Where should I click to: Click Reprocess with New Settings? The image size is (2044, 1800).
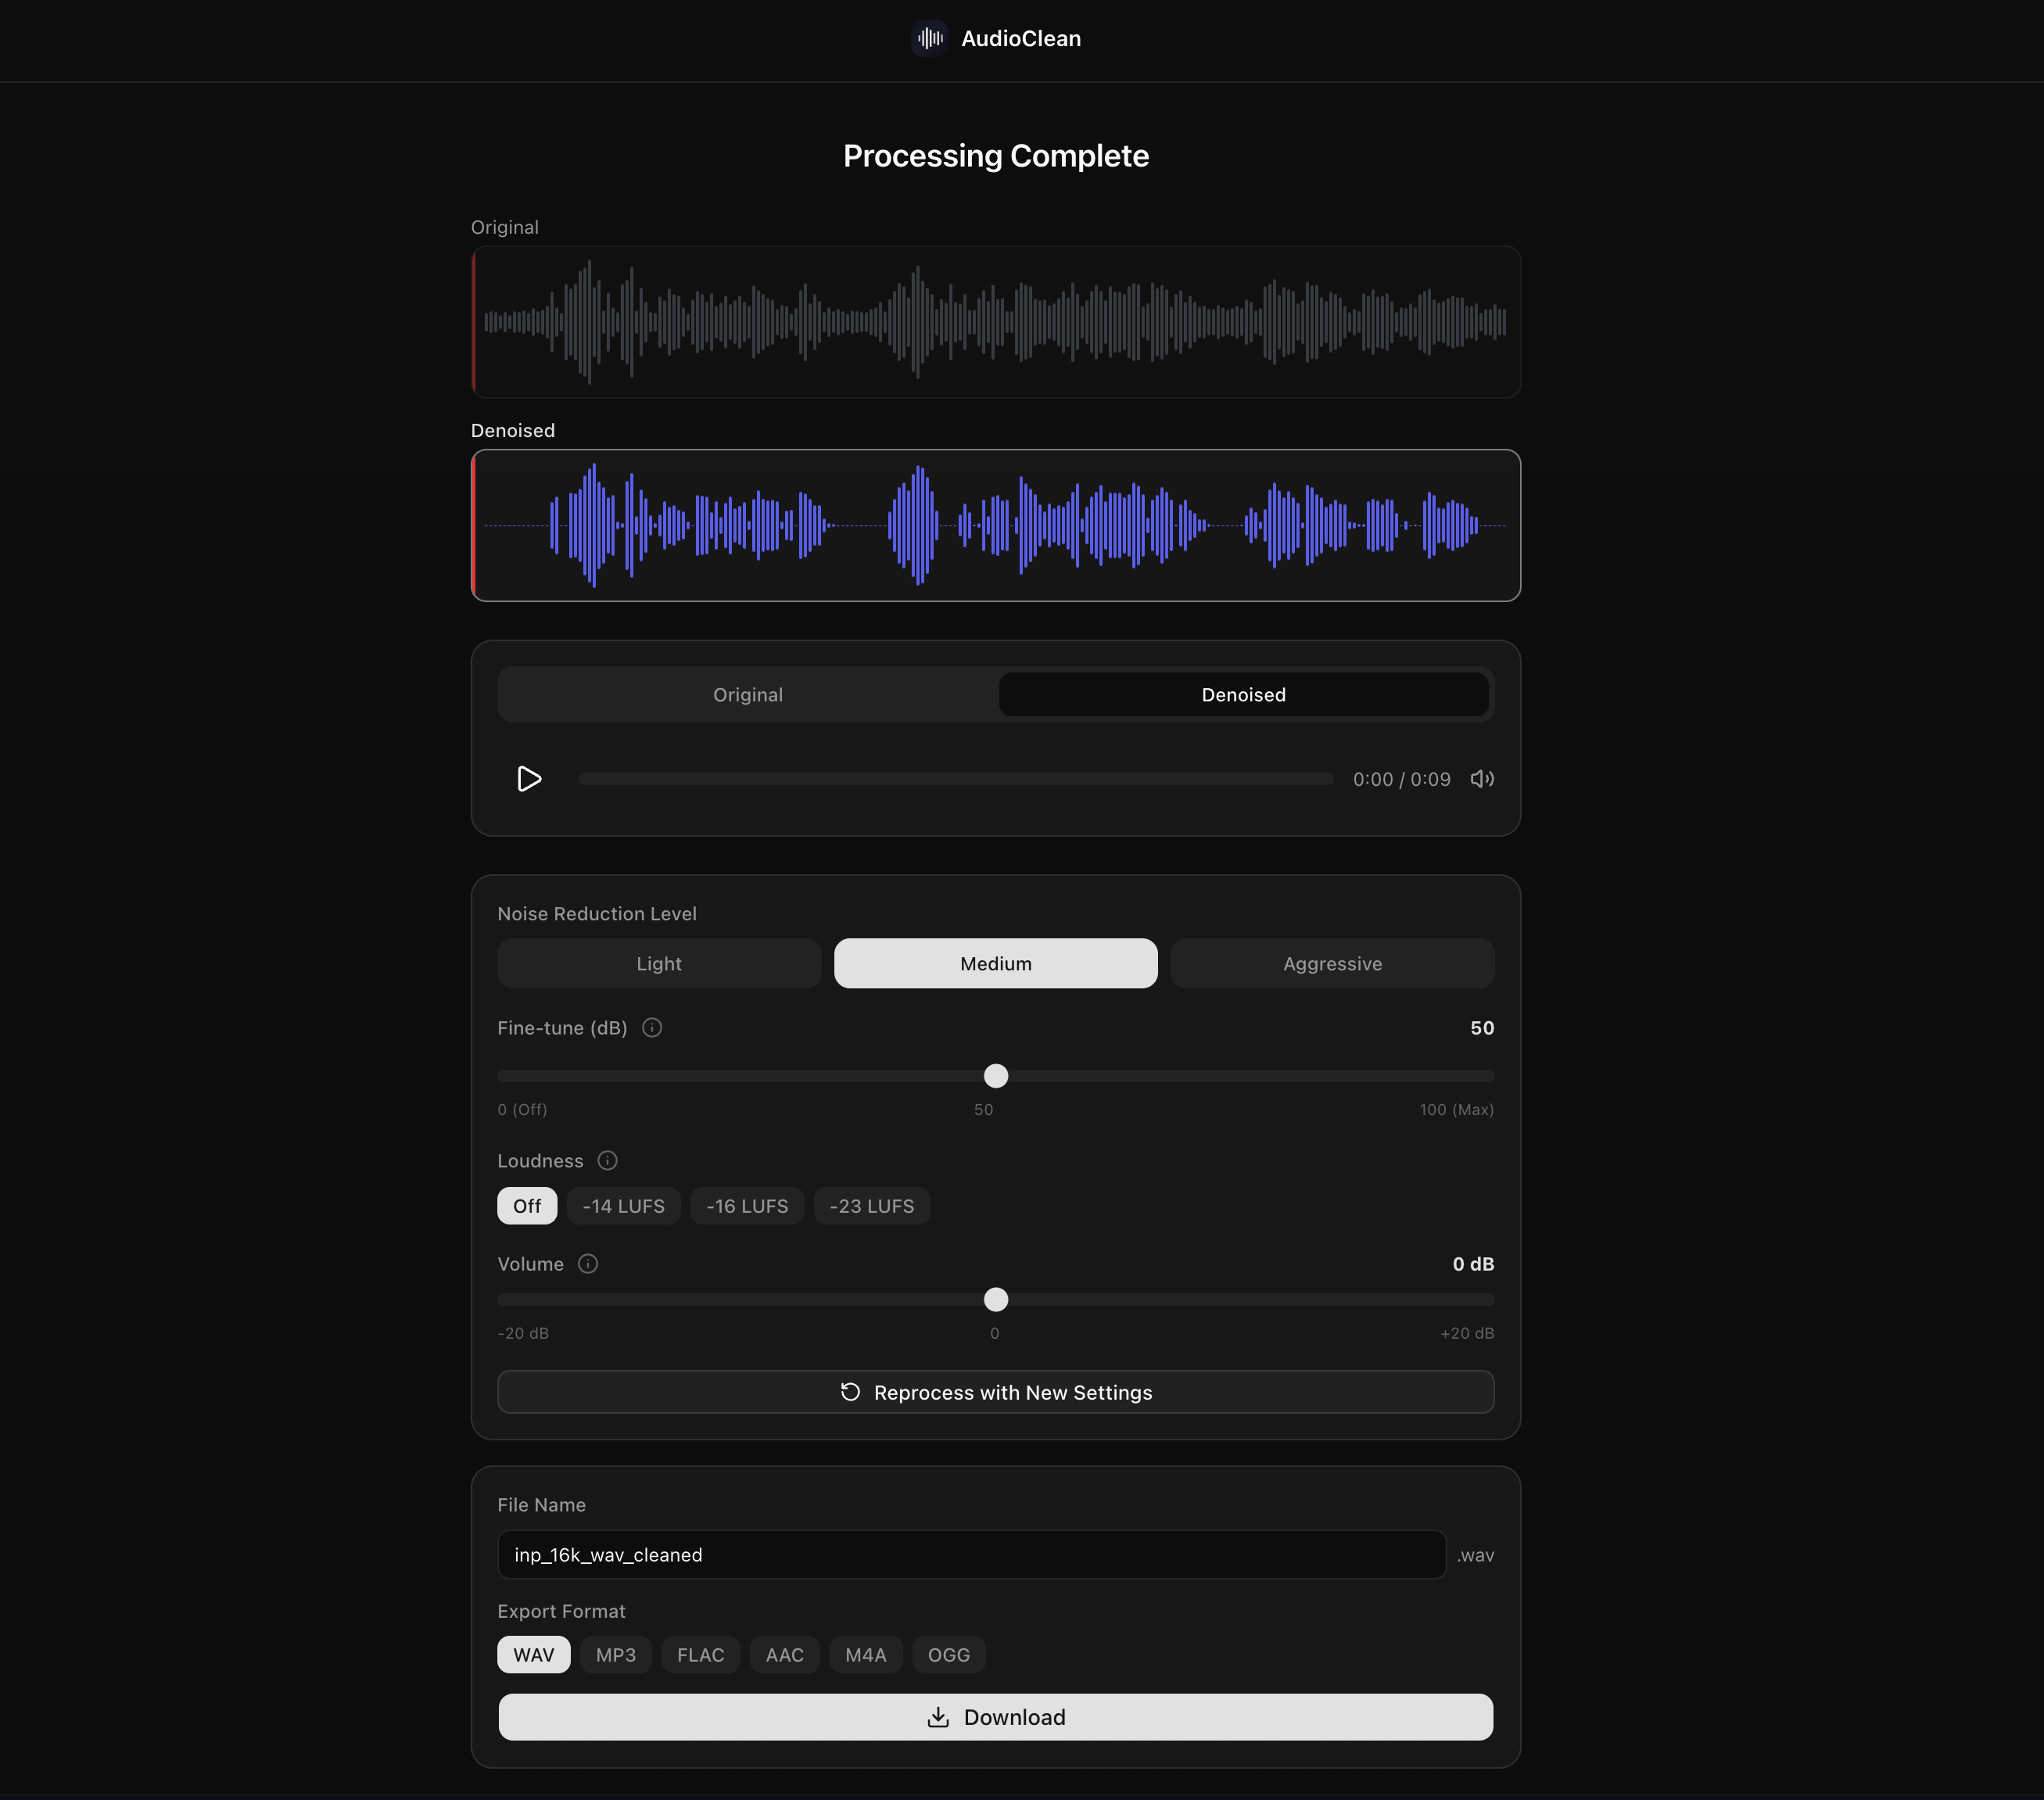coord(995,1391)
